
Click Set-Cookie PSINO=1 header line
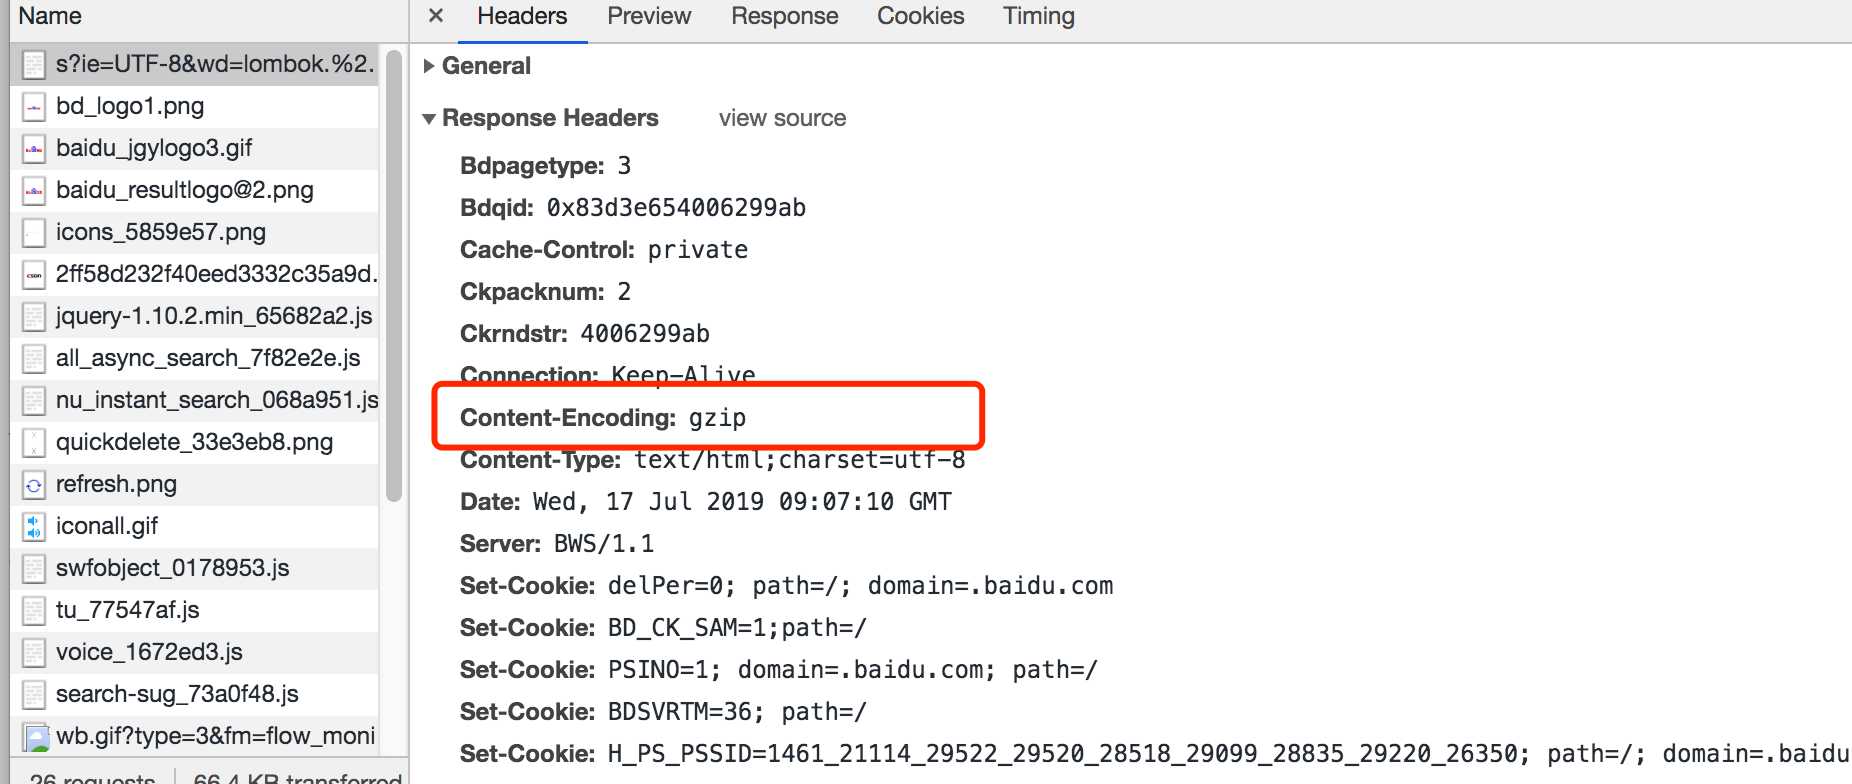[778, 670]
